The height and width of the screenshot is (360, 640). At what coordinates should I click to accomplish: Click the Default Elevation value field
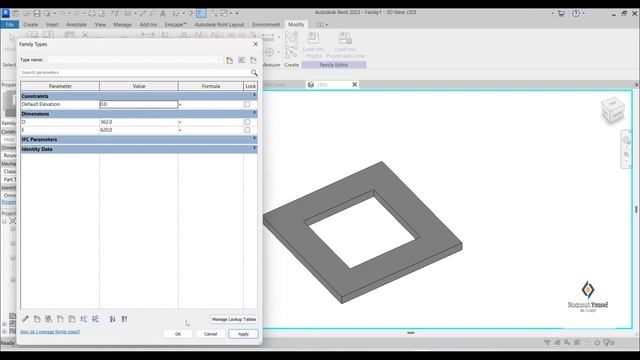(x=139, y=104)
